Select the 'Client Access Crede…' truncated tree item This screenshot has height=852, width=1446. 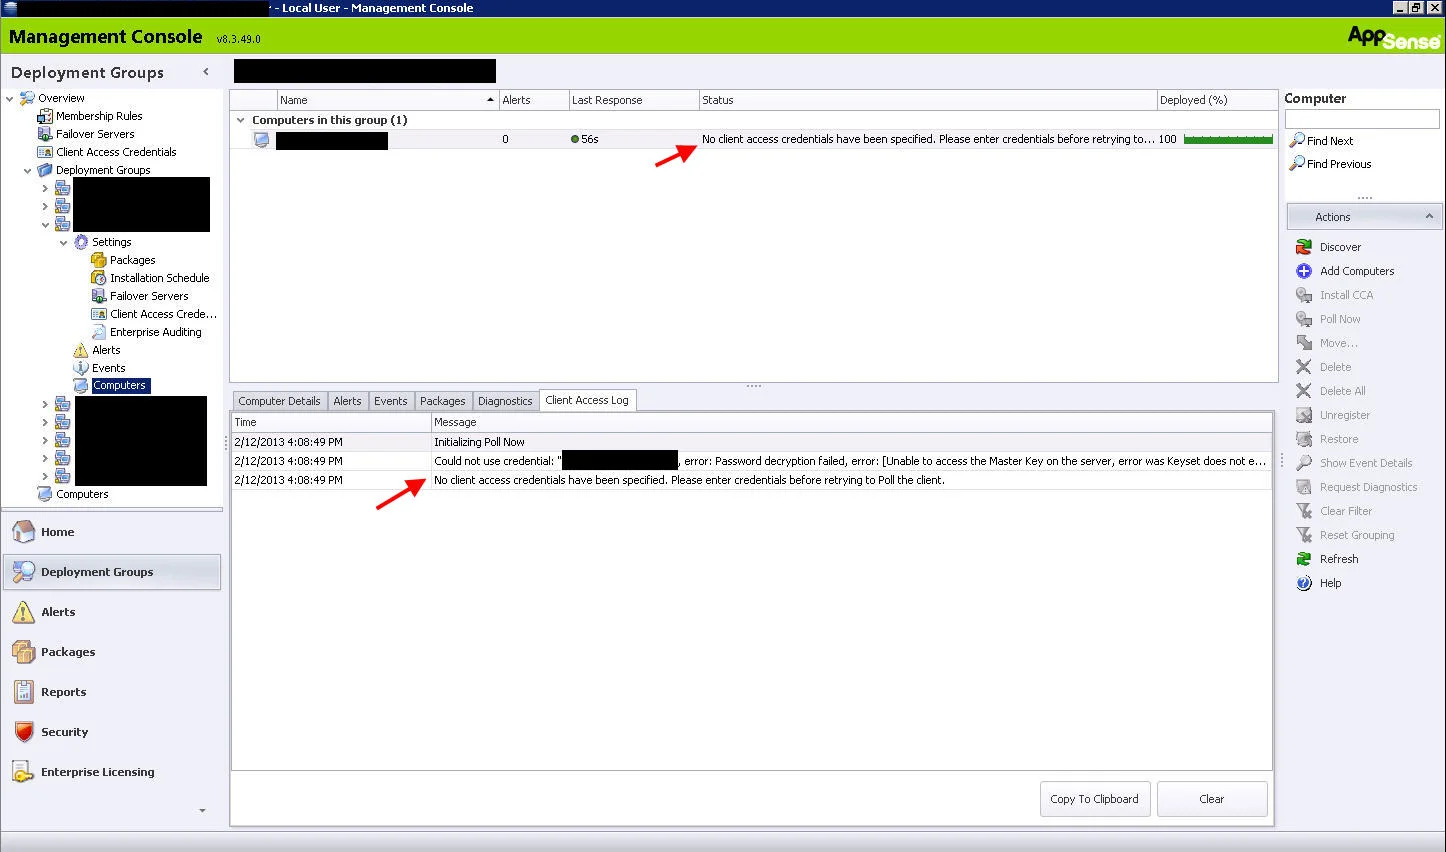(x=163, y=314)
